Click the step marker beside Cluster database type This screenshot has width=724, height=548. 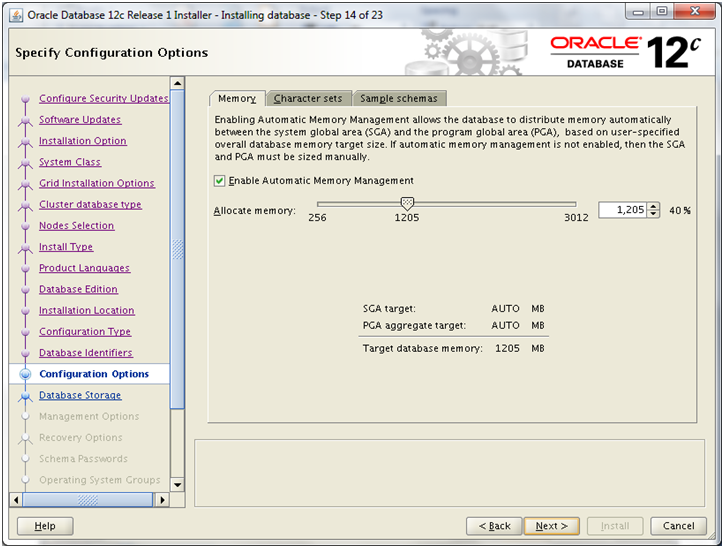(x=25, y=205)
